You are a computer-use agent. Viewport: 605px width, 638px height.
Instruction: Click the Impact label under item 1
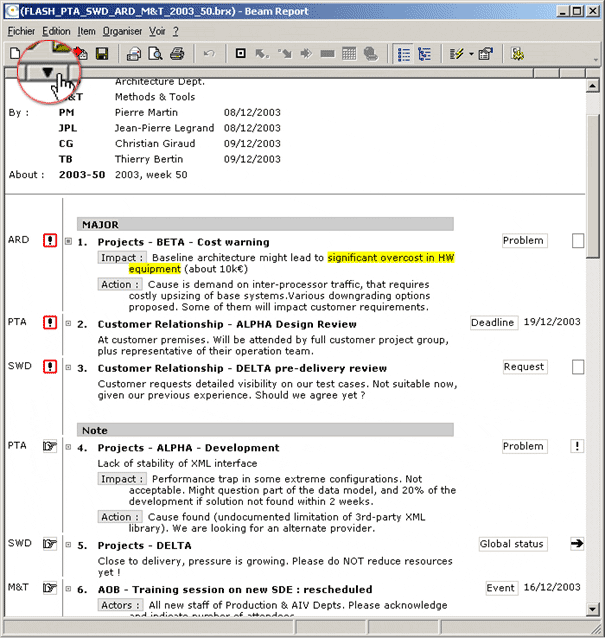click(121, 258)
